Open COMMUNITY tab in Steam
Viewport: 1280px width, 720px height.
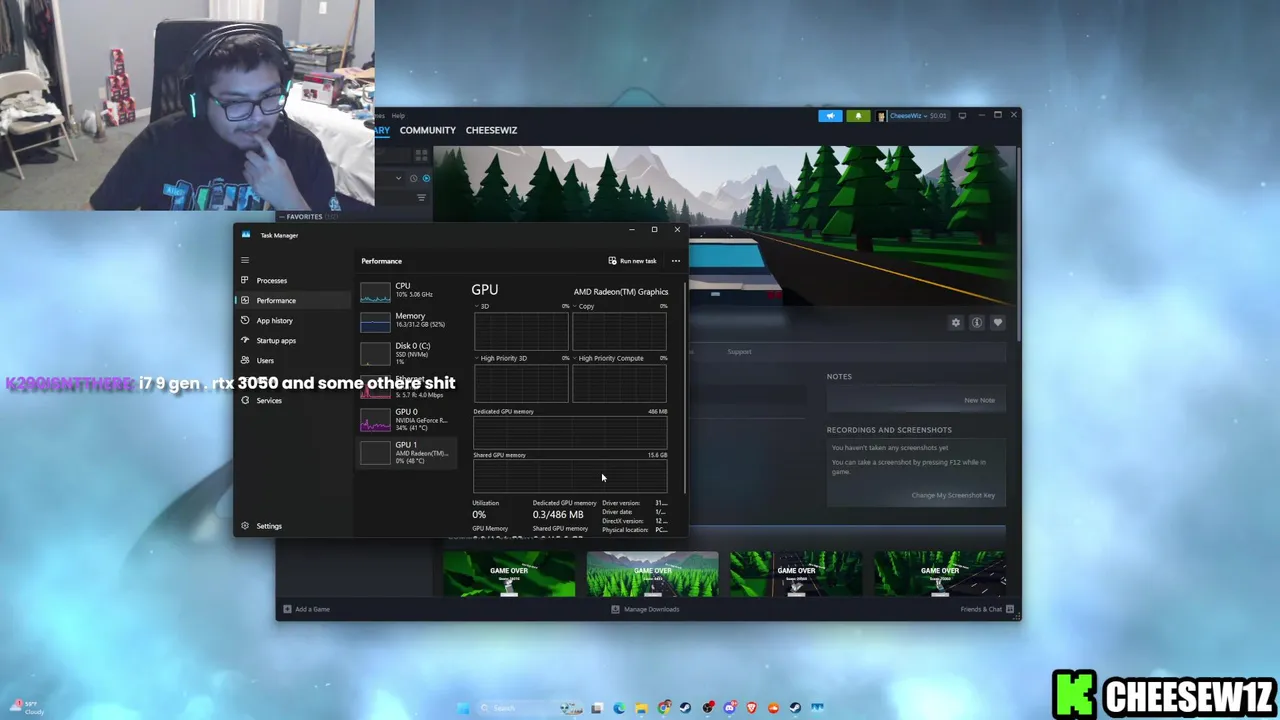click(427, 130)
